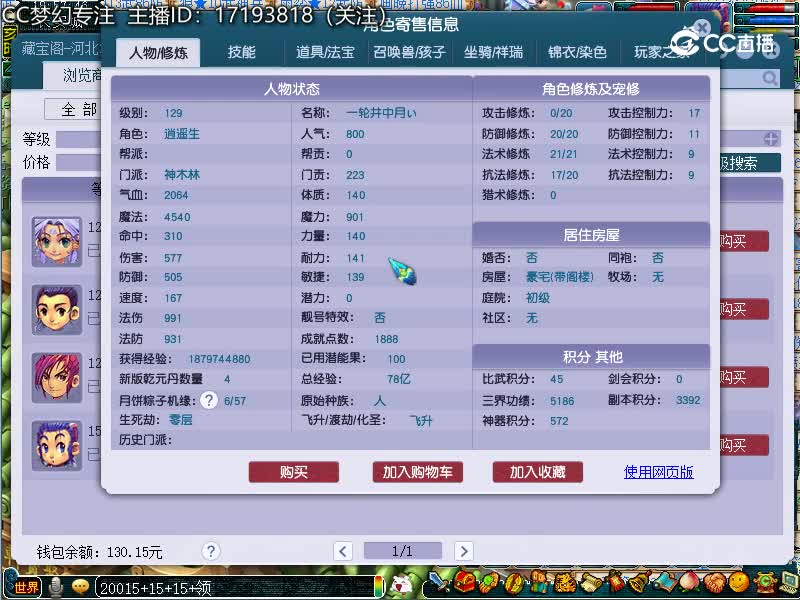Open the 锦衣/染色 tab
This screenshot has height=600, width=800.
pos(578,52)
